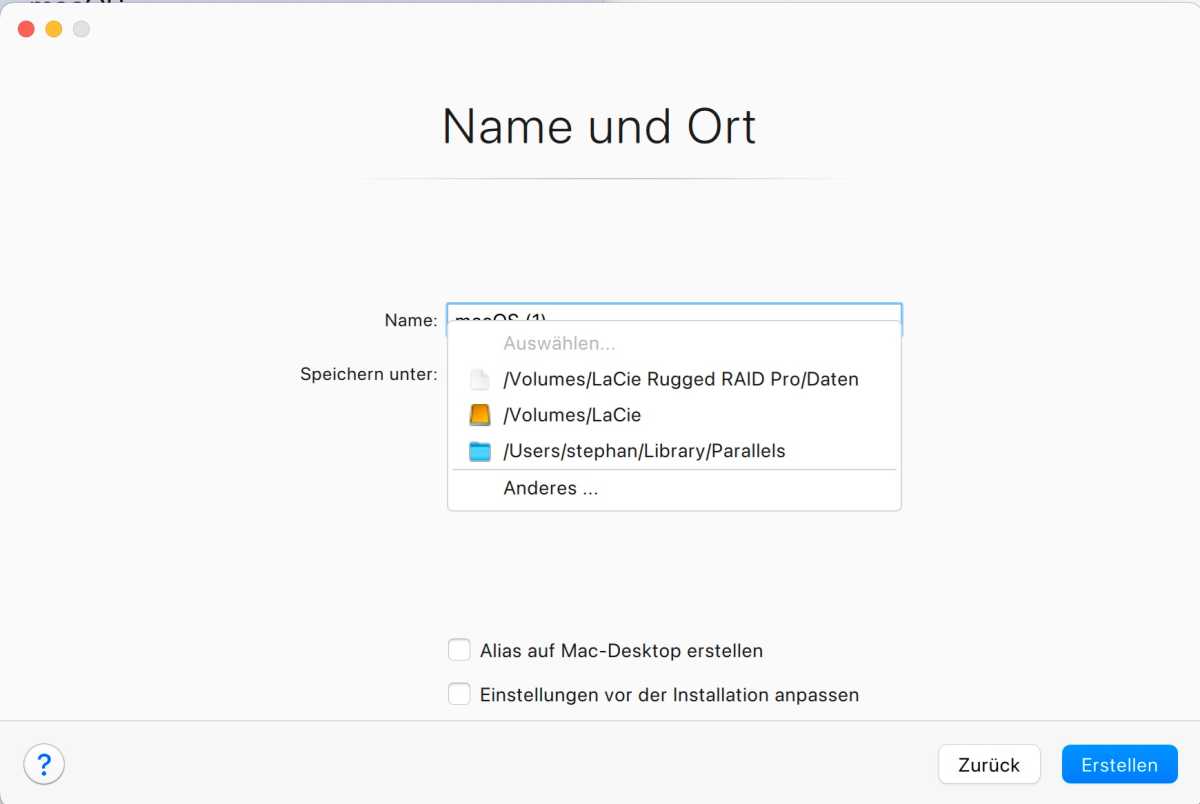Click the gray zoom window button
The height and width of the screenshot is (804, 1200).
tap(82, 29)
